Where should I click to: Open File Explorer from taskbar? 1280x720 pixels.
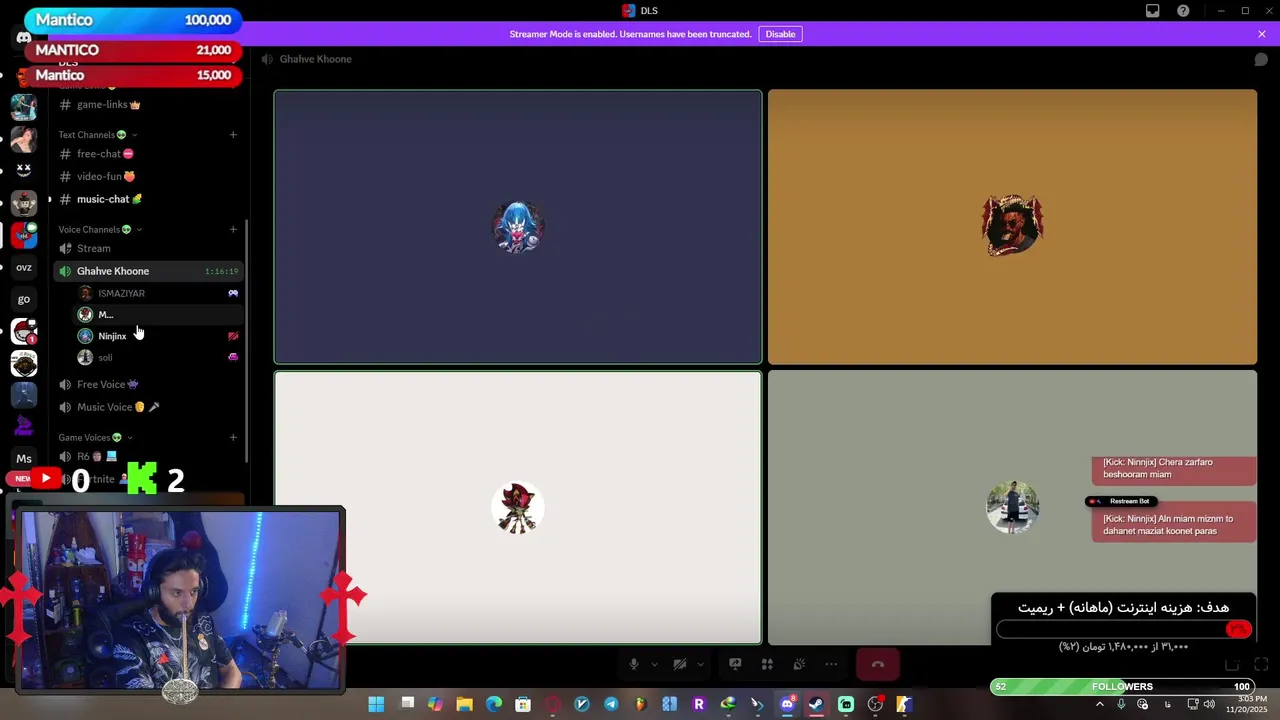click(464, 704)
